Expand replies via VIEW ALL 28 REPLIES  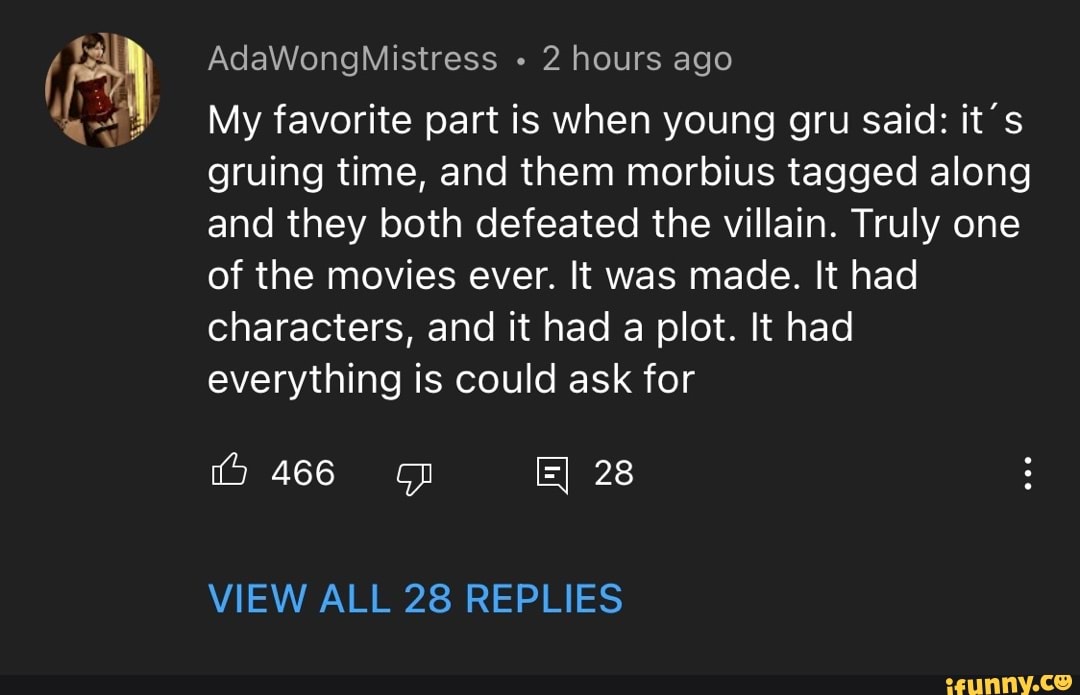click(415, 599)
